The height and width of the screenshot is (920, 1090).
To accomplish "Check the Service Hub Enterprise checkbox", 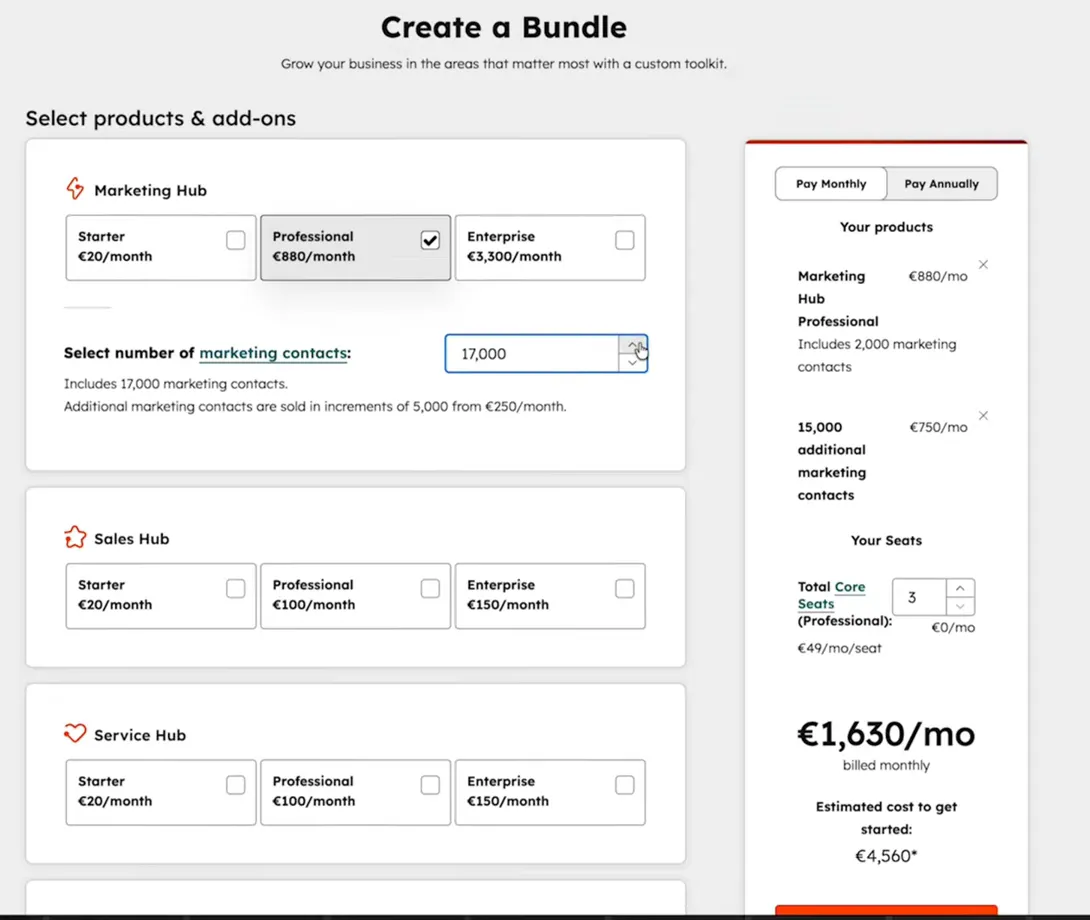I will click(x=625, y=784).
